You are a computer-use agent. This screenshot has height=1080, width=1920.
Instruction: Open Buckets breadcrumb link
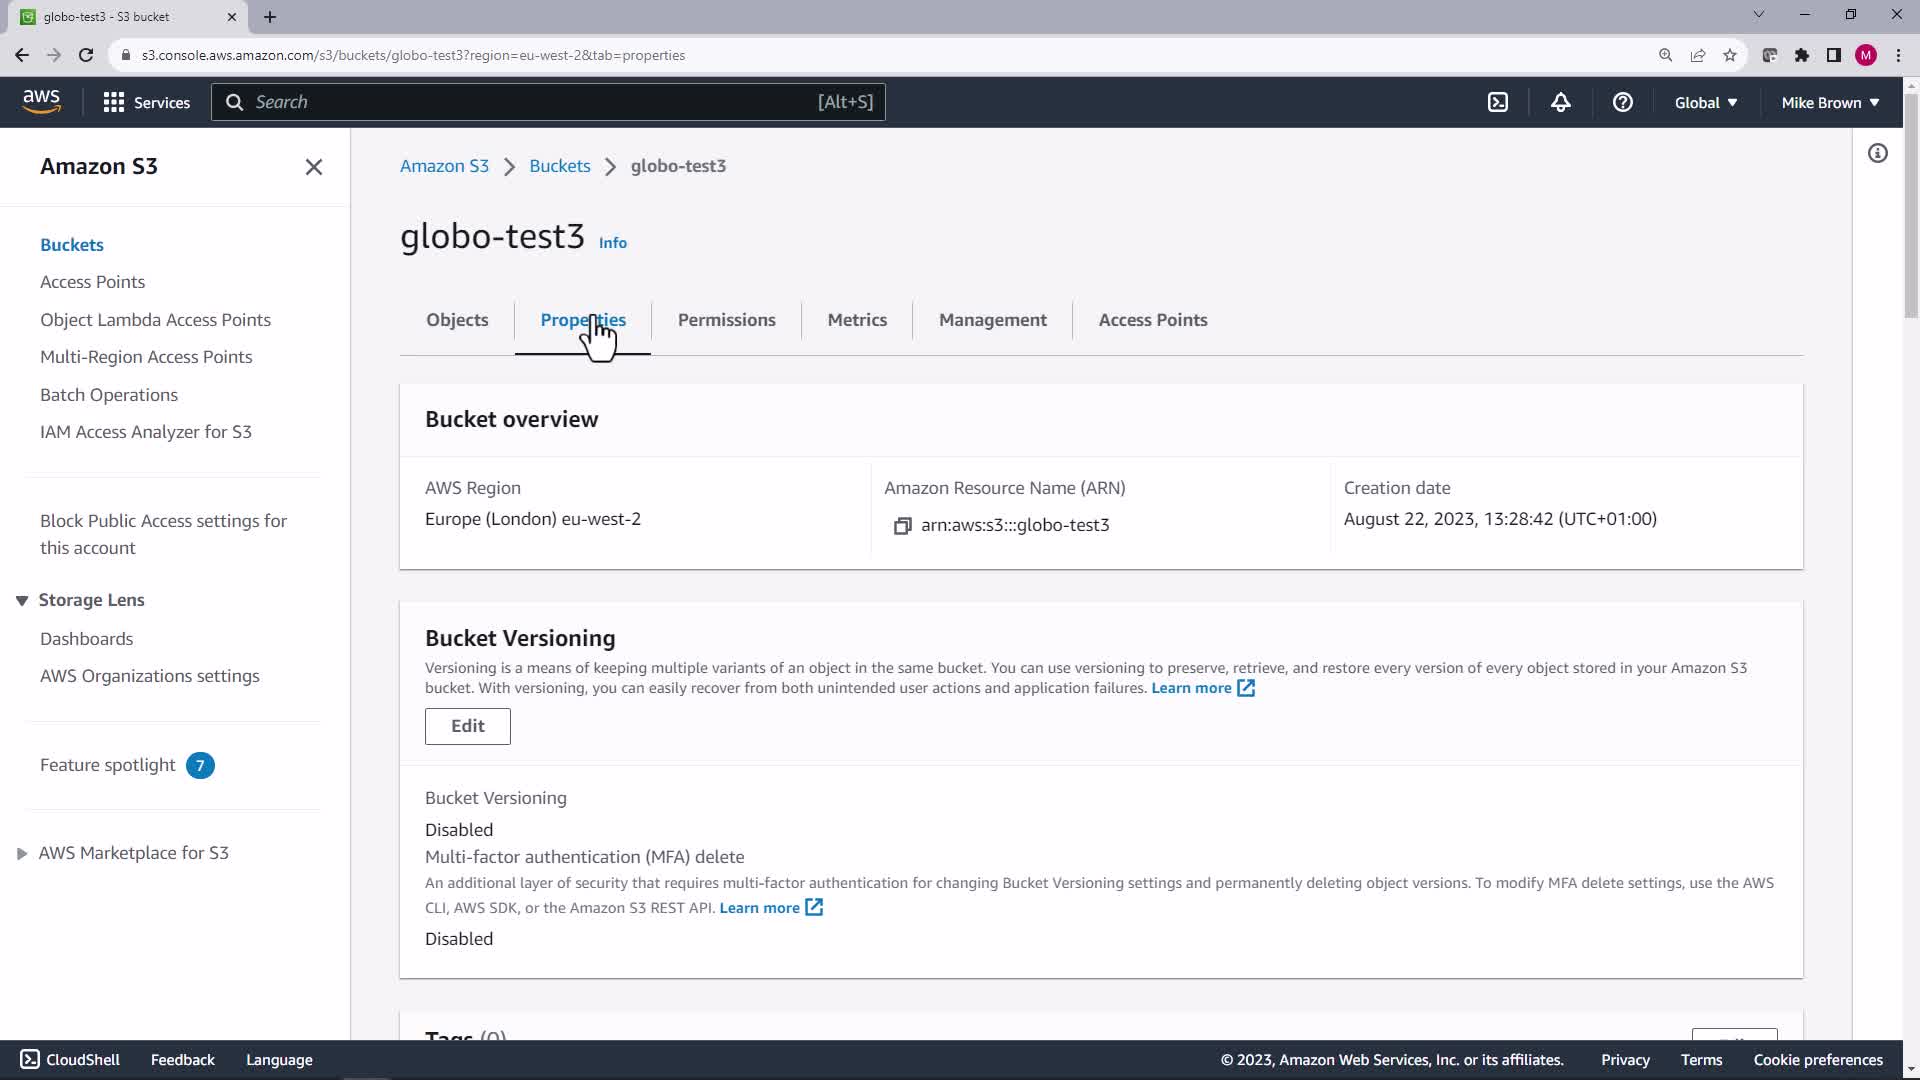559,166
